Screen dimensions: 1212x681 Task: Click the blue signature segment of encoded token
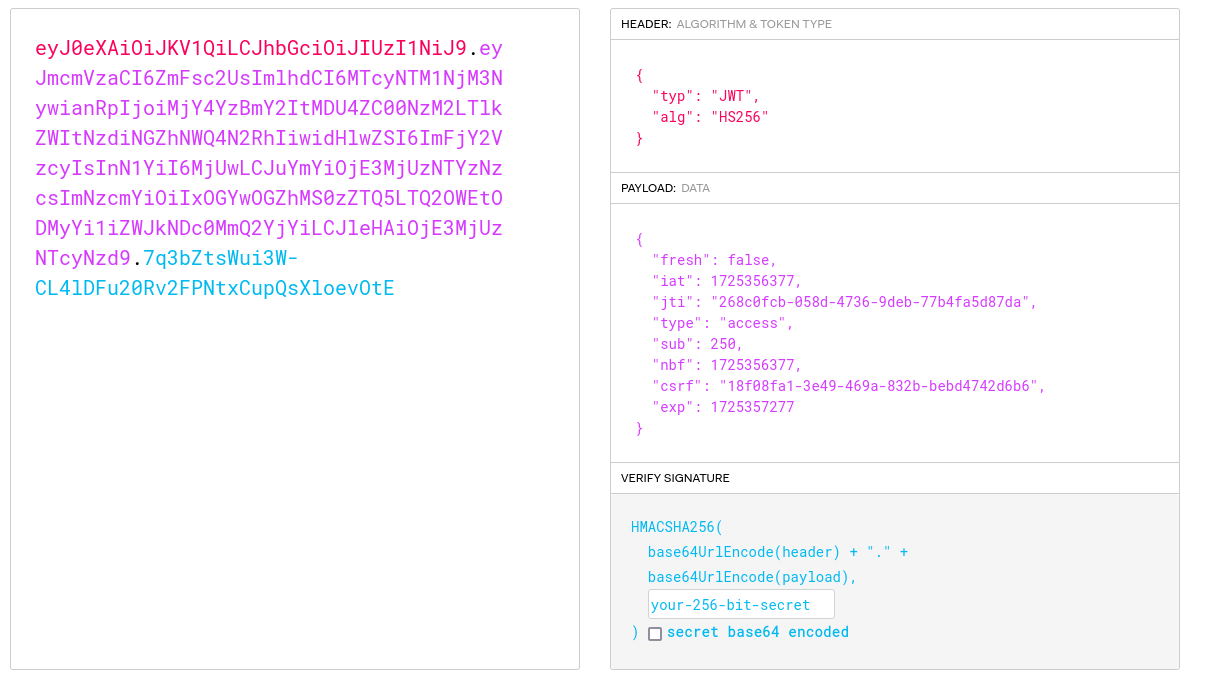pyautogui.click(x=214, y=288)
